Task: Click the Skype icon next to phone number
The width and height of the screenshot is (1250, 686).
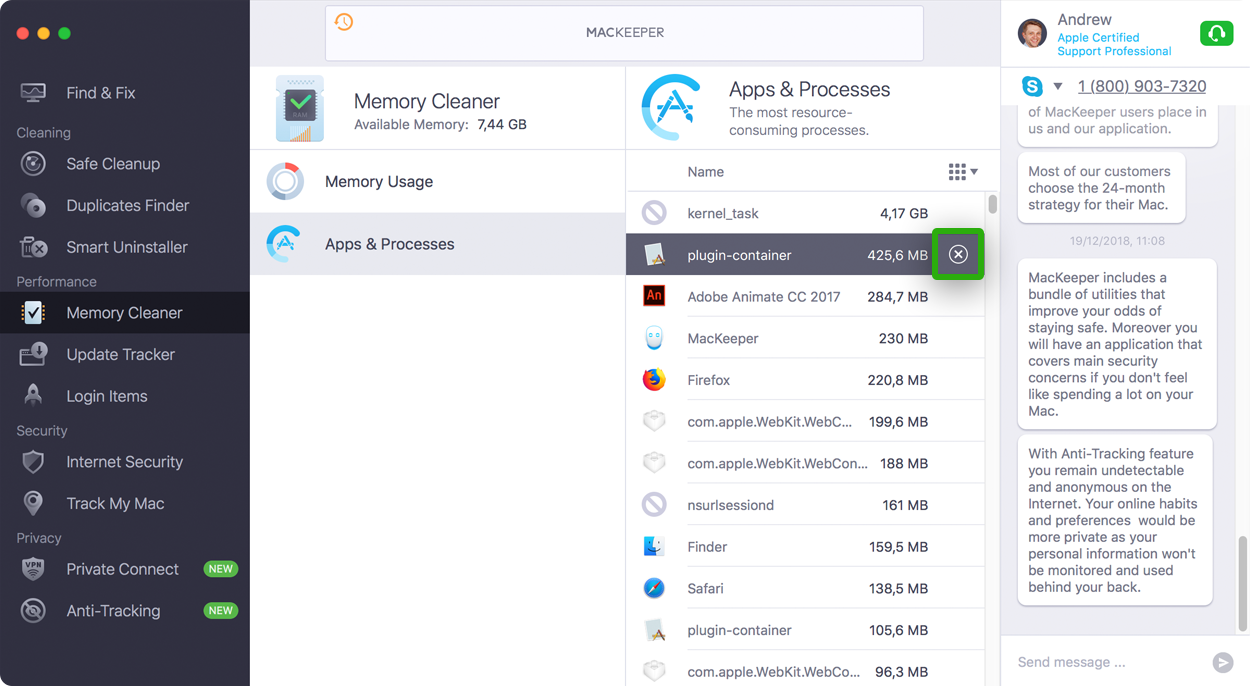Action: (x=1032, y=86)
